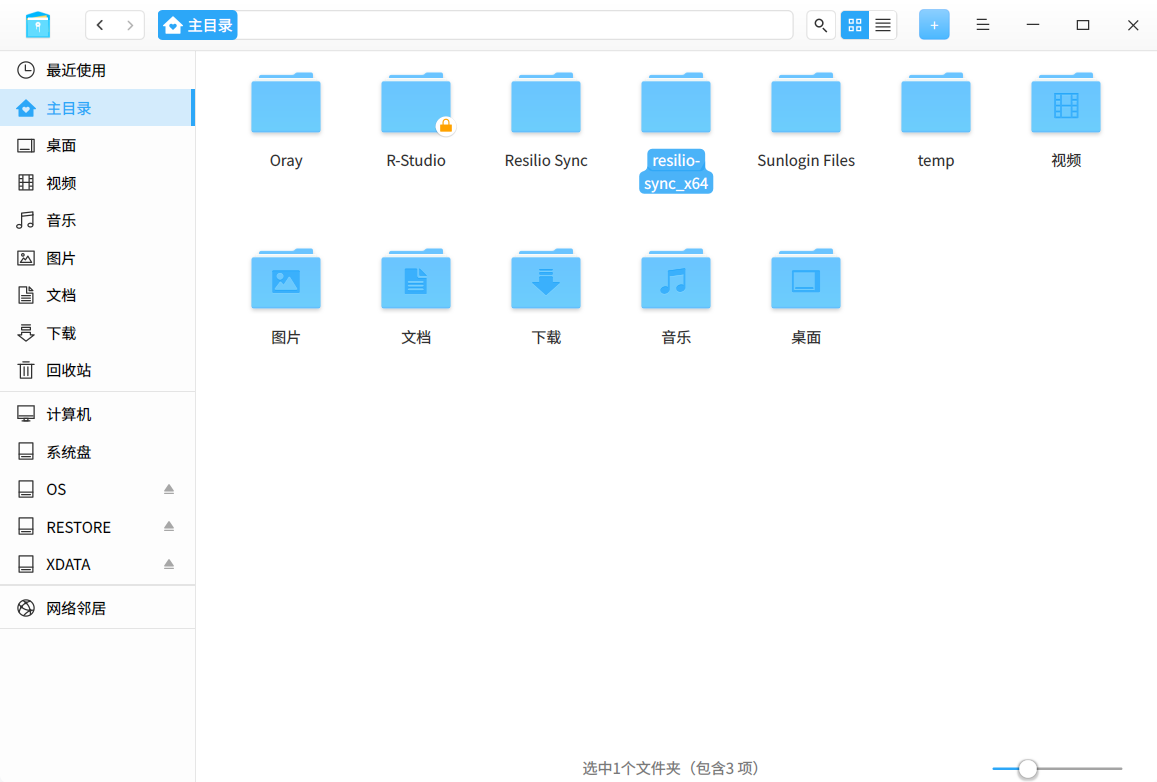Open the RESTORE drive in the sidebar
This screenshot has width=1157, height=782.
click(x=97, y=527)
